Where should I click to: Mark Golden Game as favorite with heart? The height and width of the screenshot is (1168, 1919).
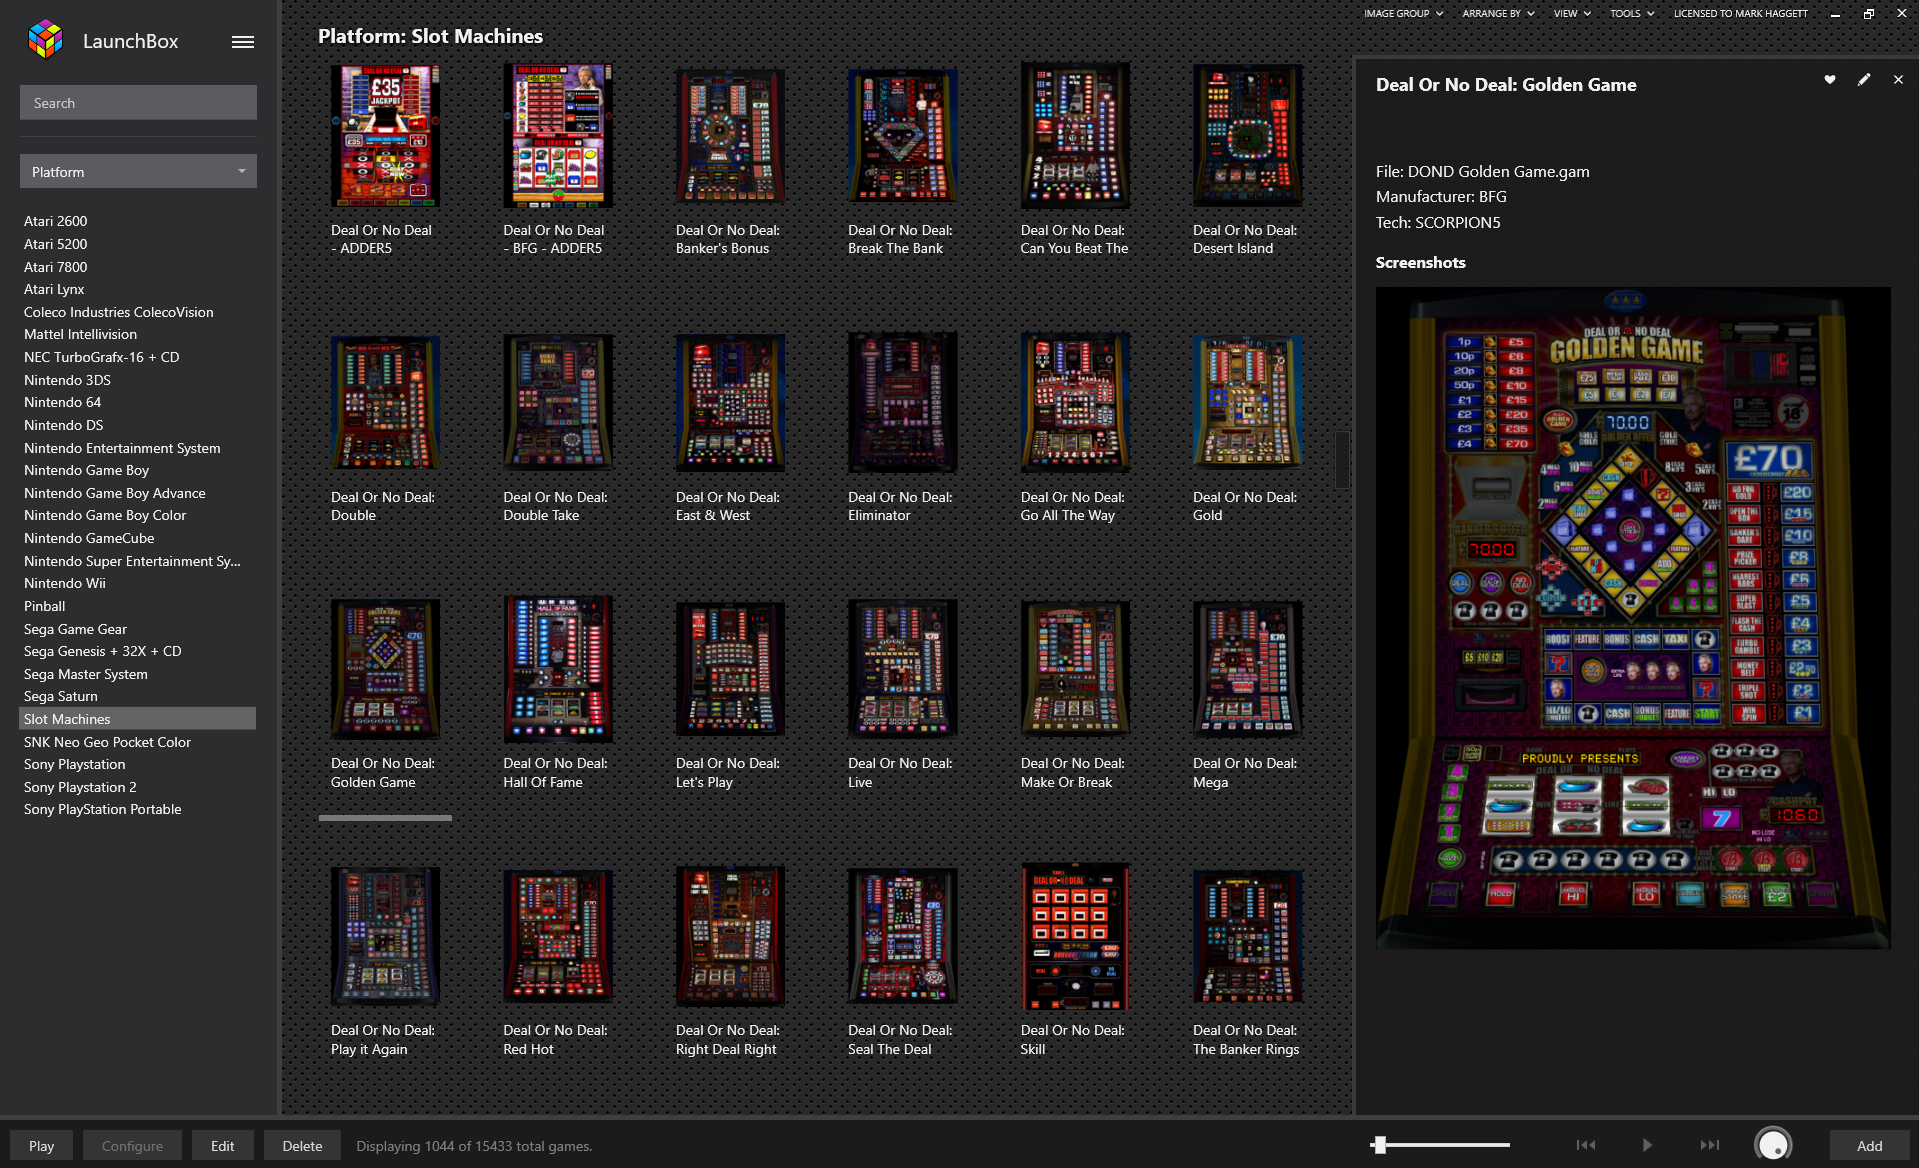(1830, 80)
